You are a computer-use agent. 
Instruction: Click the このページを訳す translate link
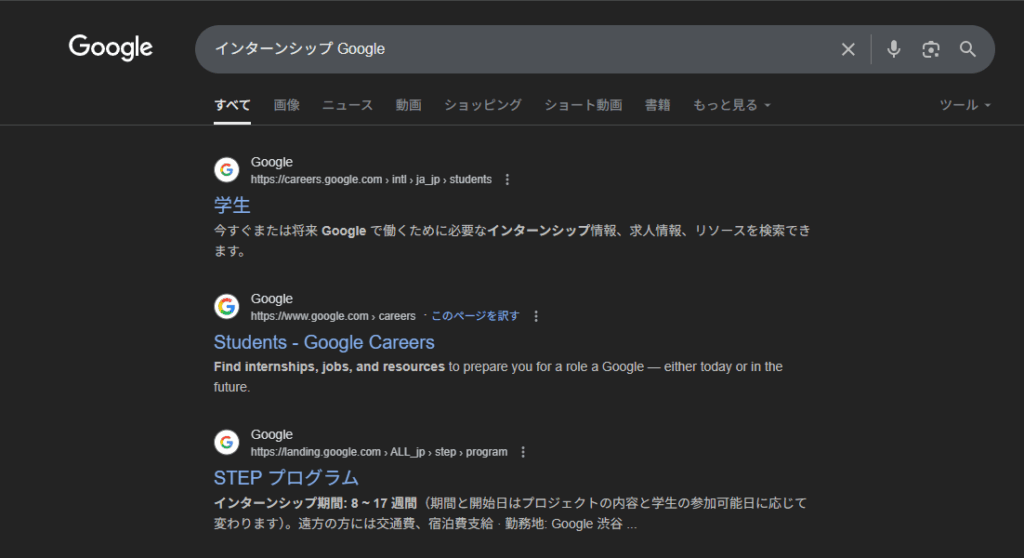(x=475, y=316)
